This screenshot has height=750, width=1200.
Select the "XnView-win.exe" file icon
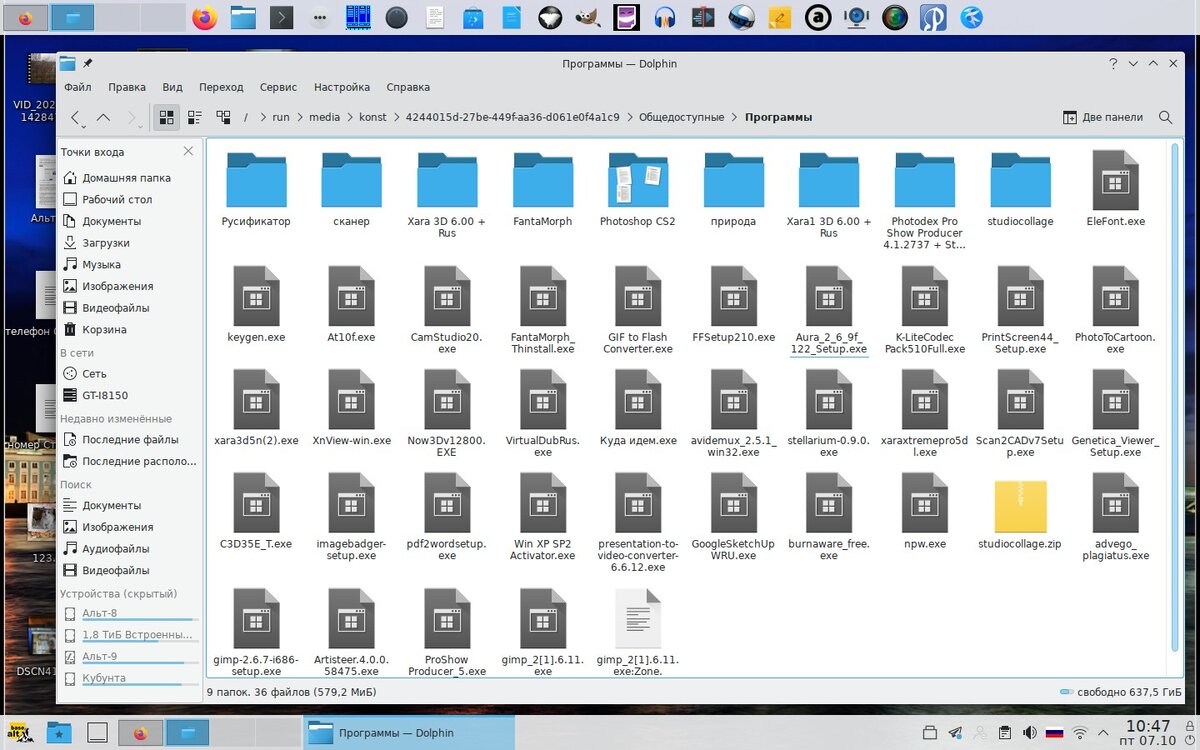(352, 399)
